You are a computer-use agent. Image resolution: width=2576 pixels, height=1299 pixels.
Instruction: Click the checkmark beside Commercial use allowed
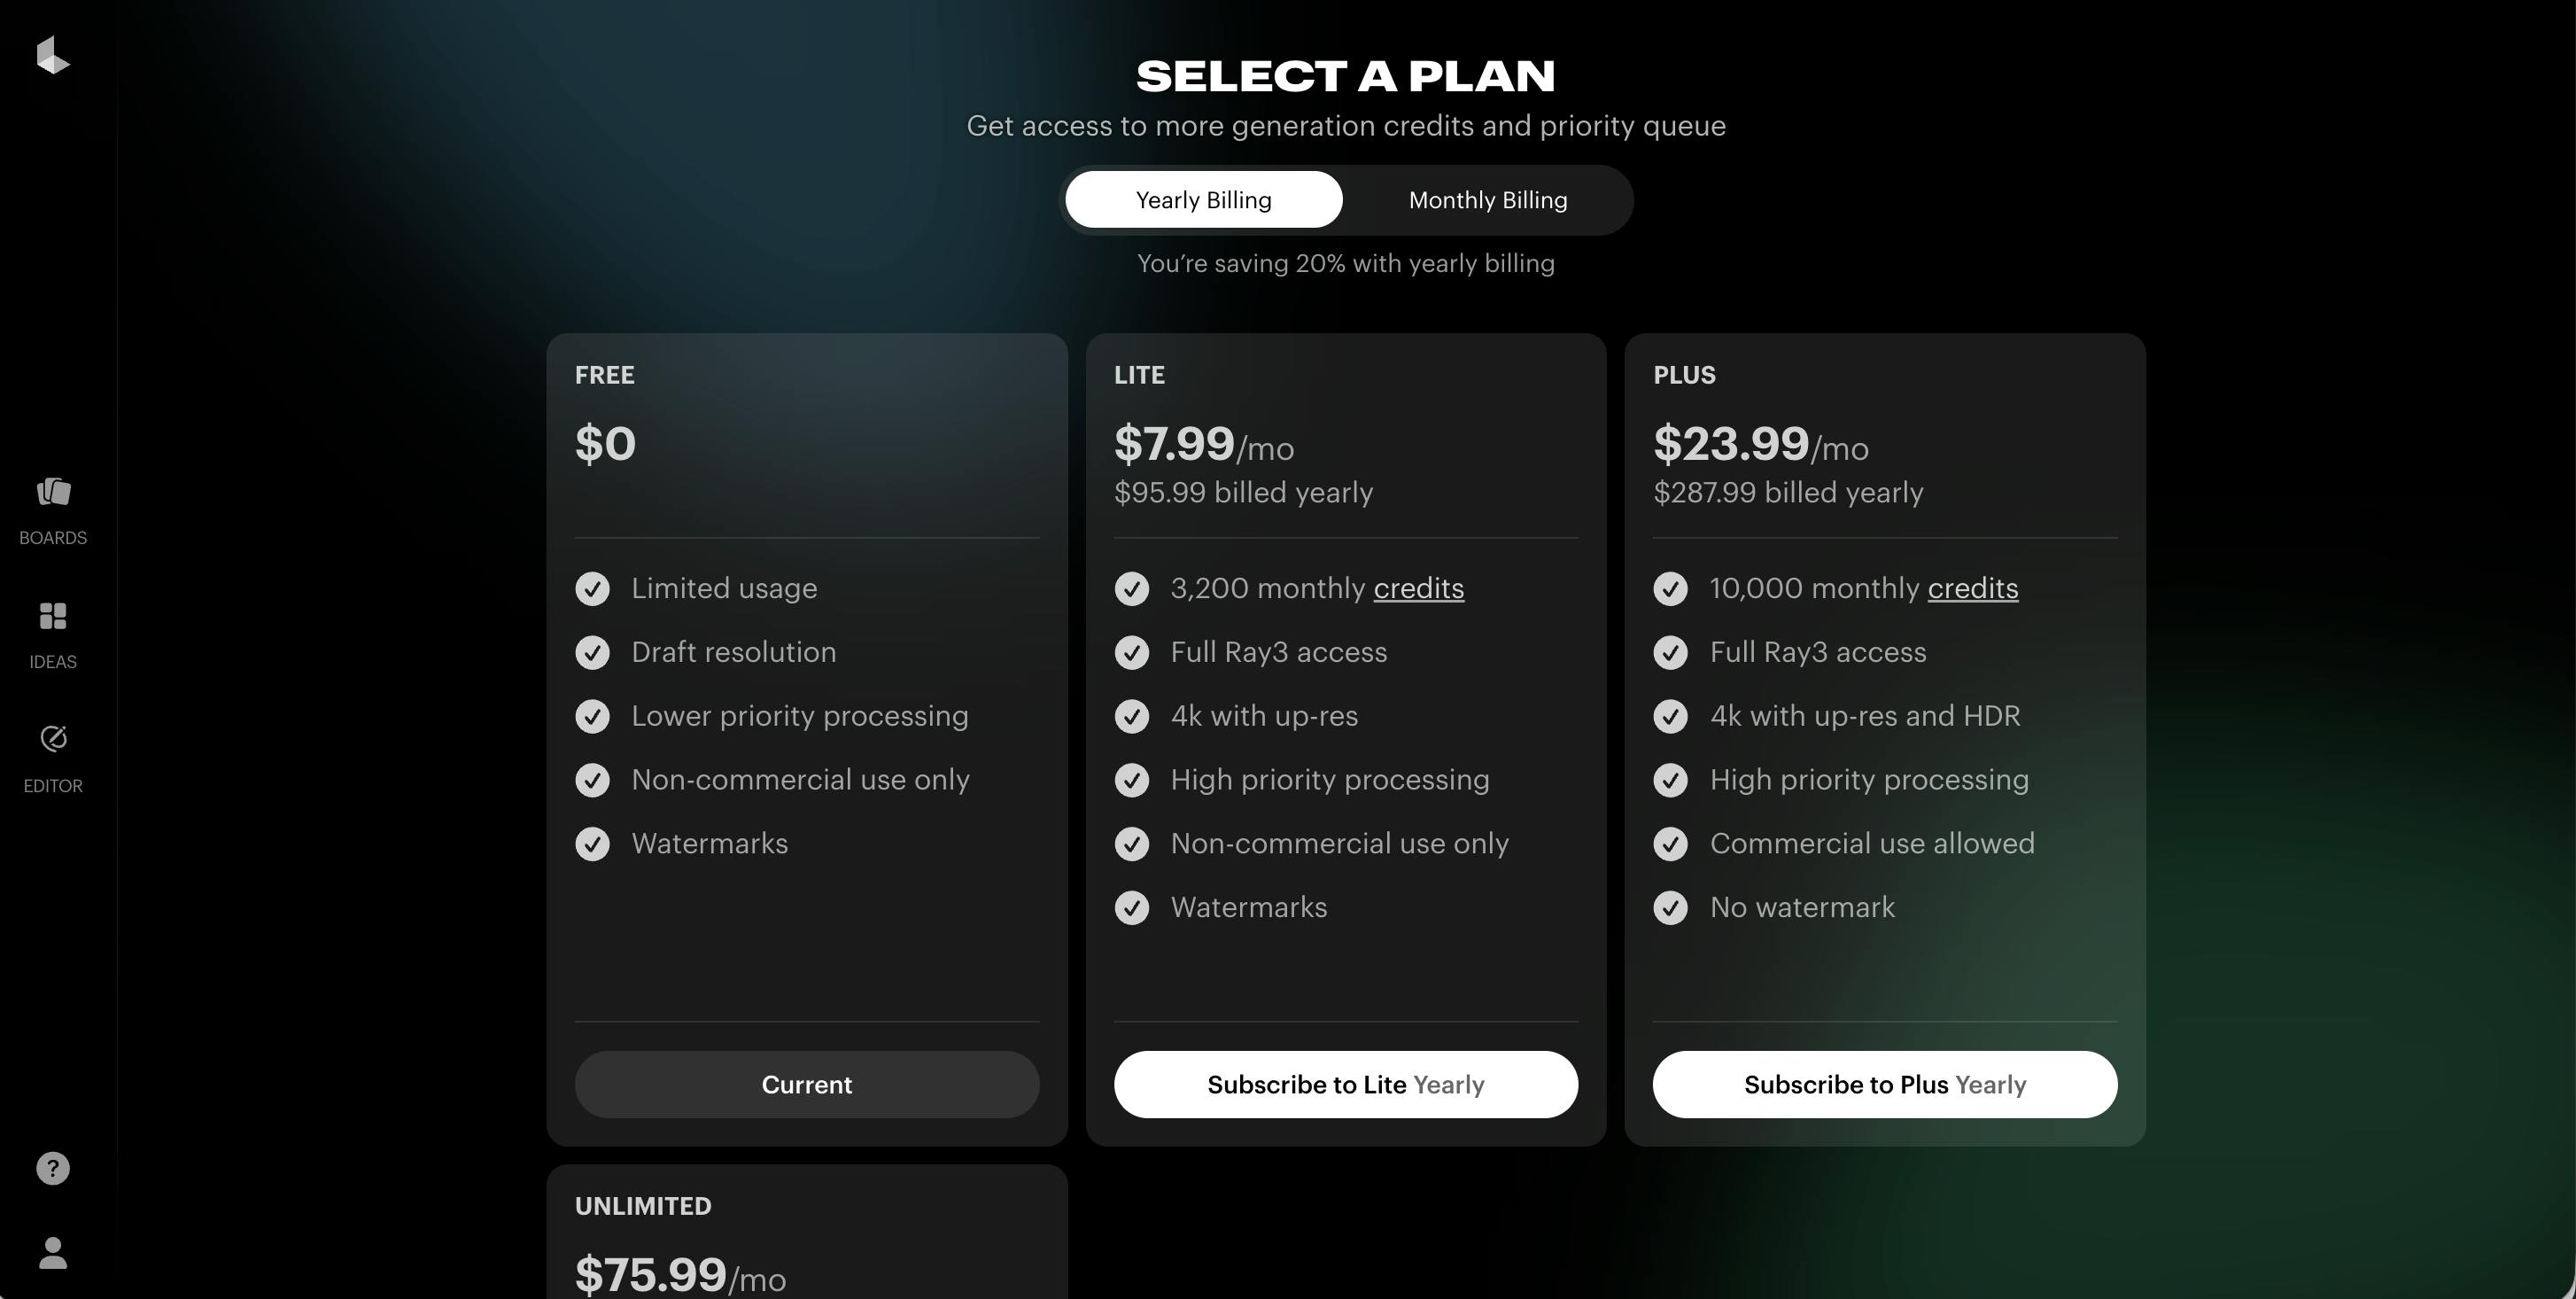tap(1670, 844)
